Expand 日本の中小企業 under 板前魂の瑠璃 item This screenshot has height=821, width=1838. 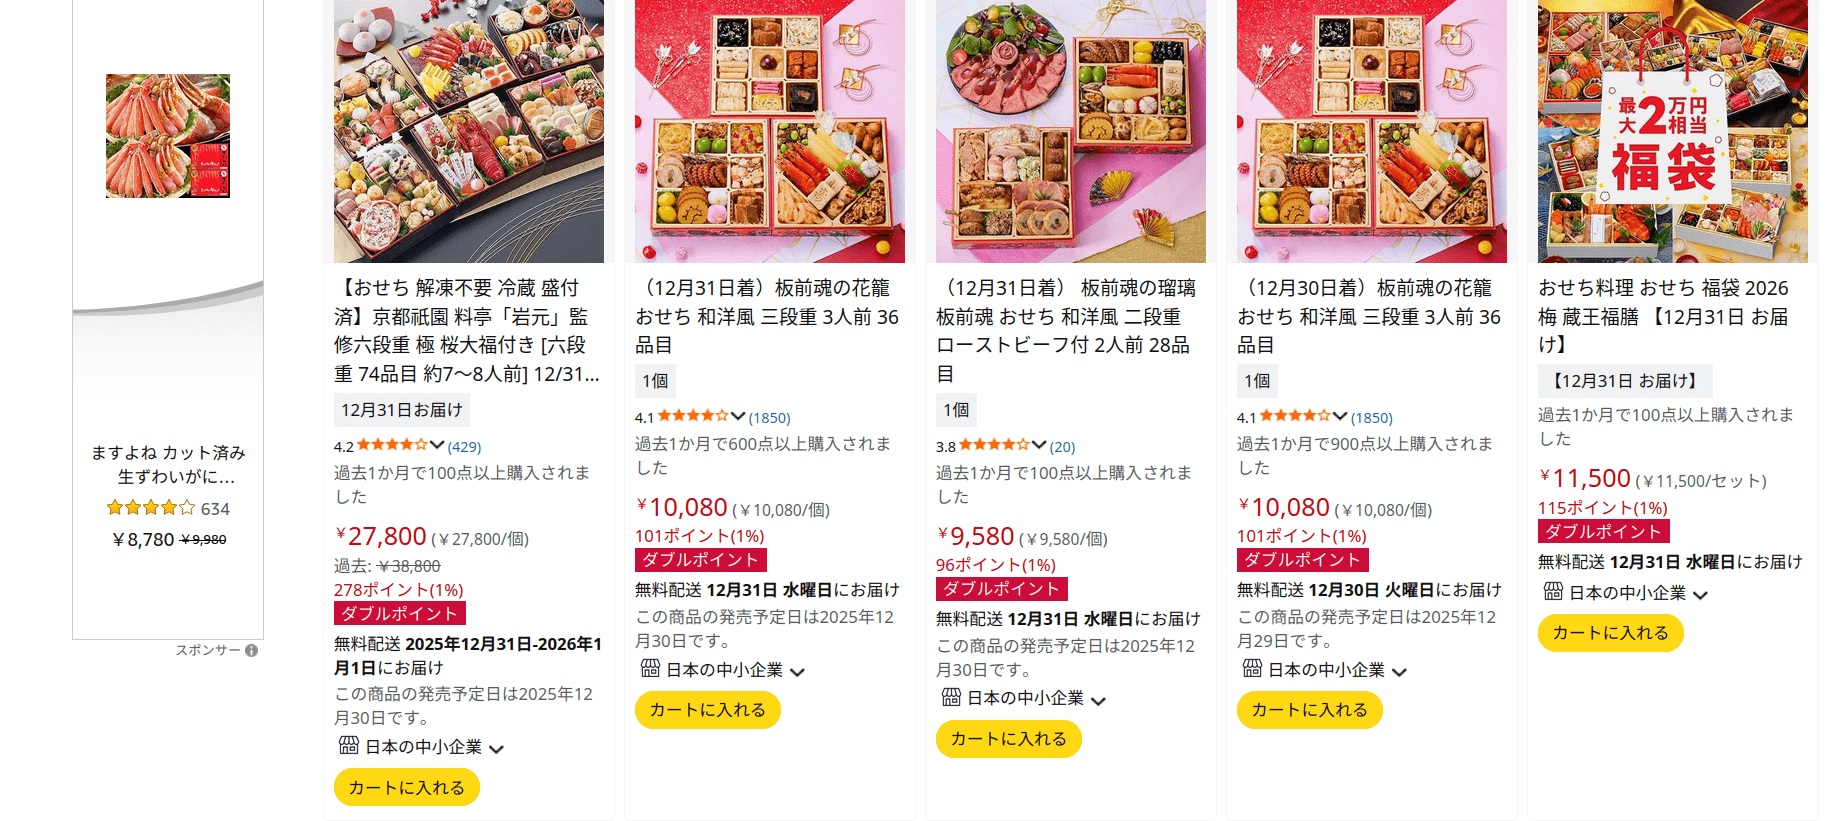tap(1098, 700)
